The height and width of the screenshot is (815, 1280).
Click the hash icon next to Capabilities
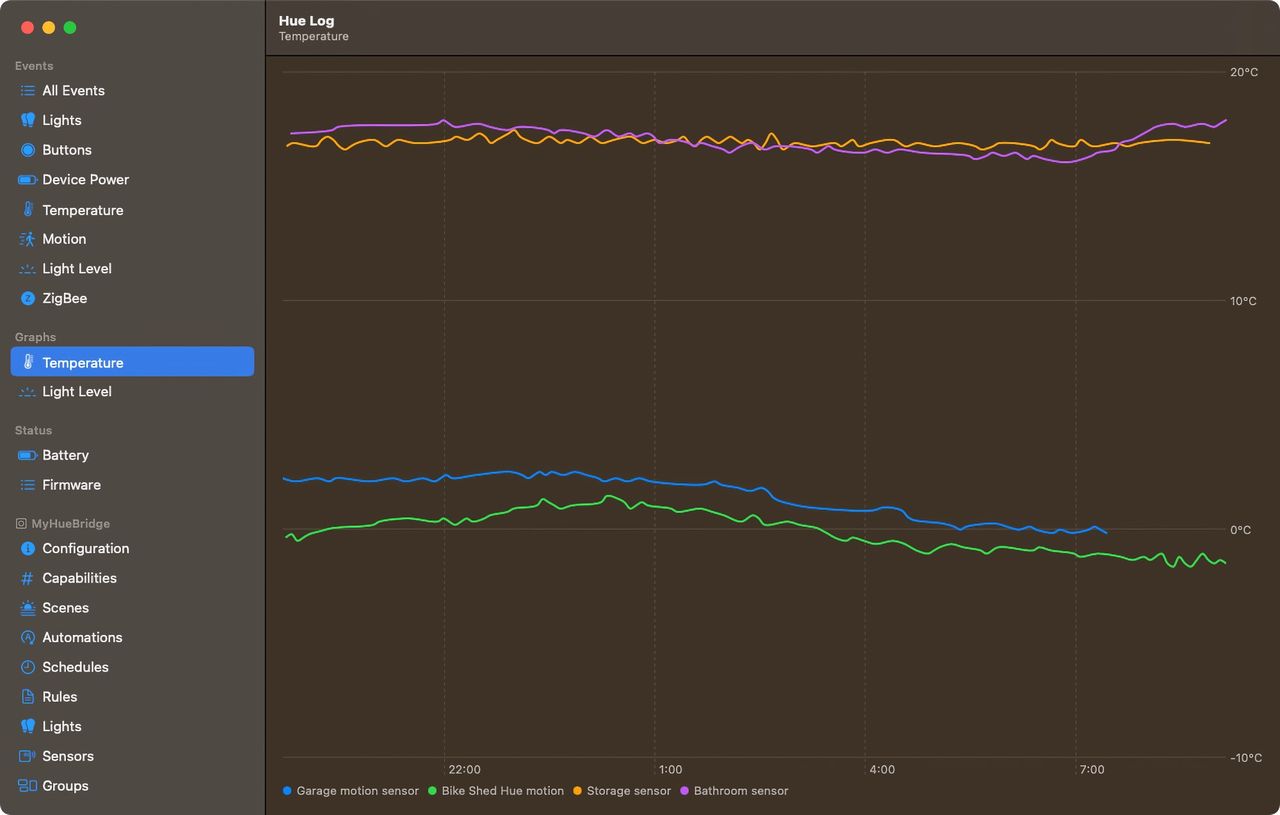pos(28,578)
